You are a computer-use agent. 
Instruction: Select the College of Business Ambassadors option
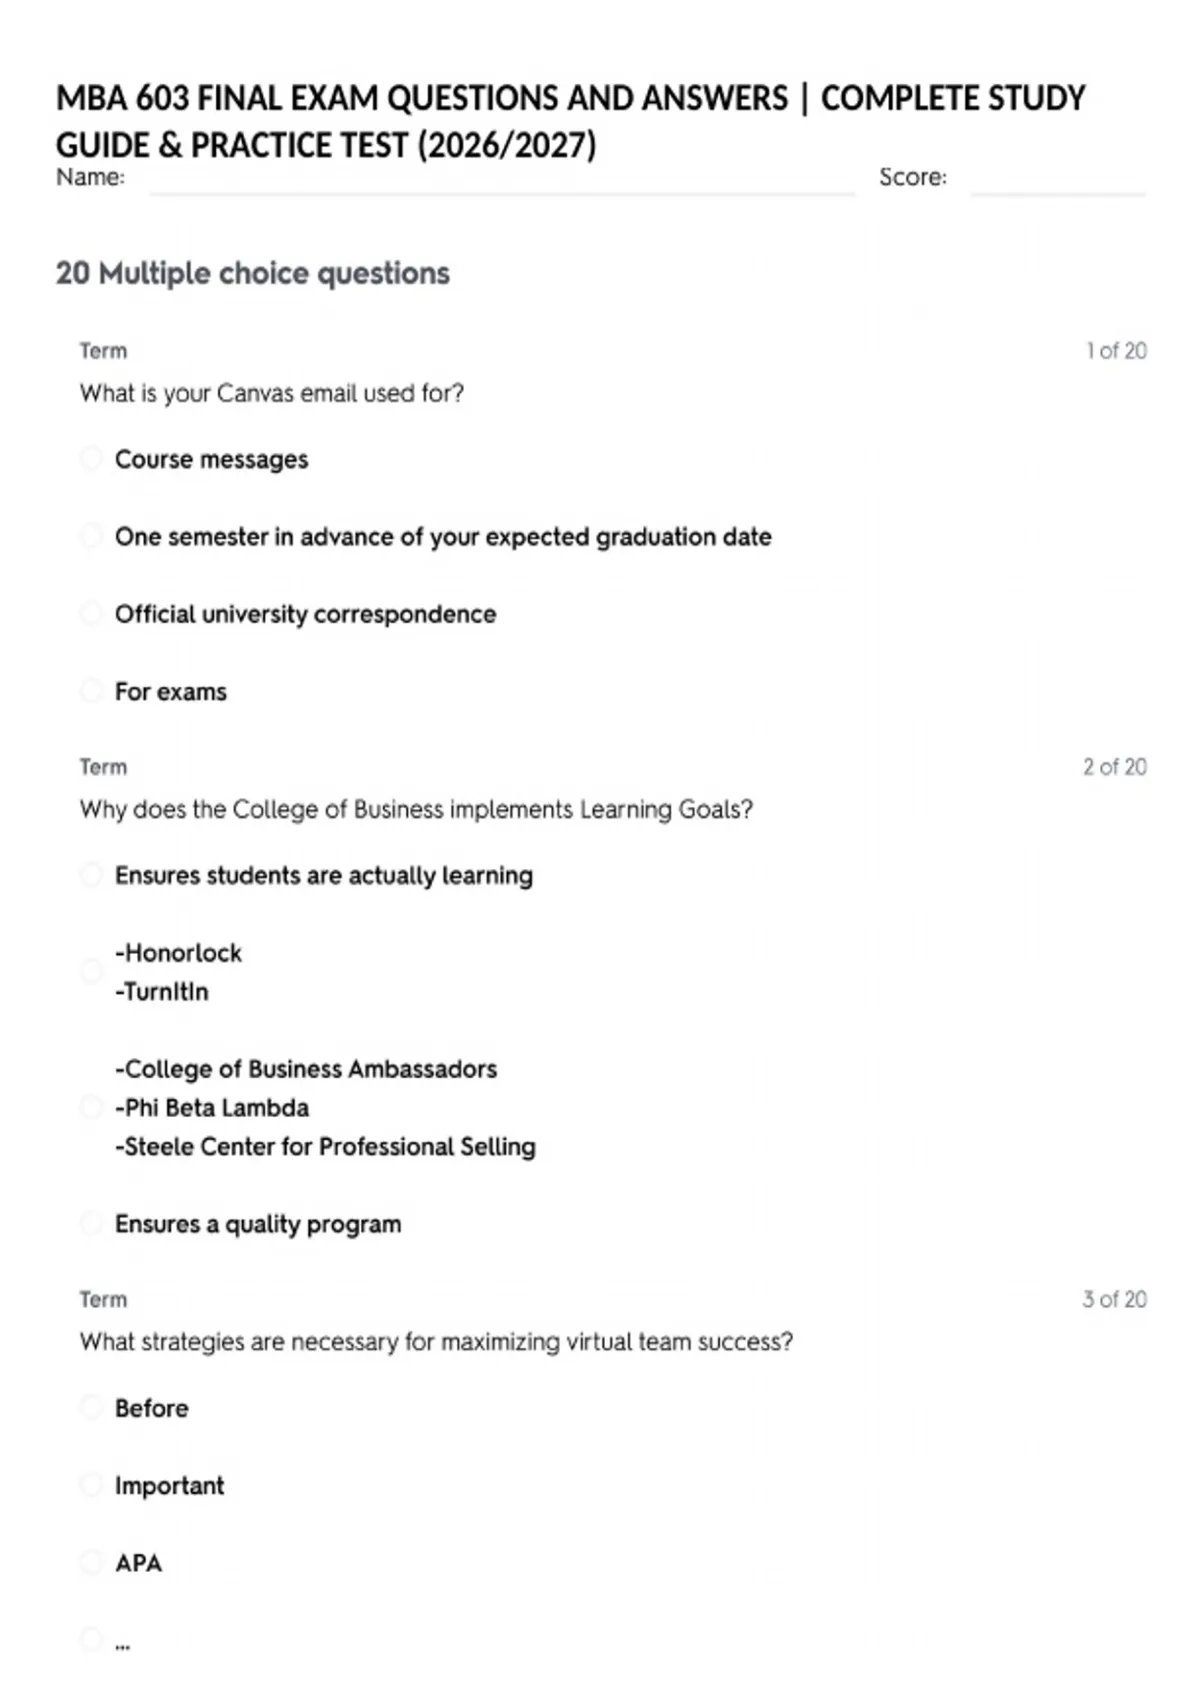coord(91,1107)
